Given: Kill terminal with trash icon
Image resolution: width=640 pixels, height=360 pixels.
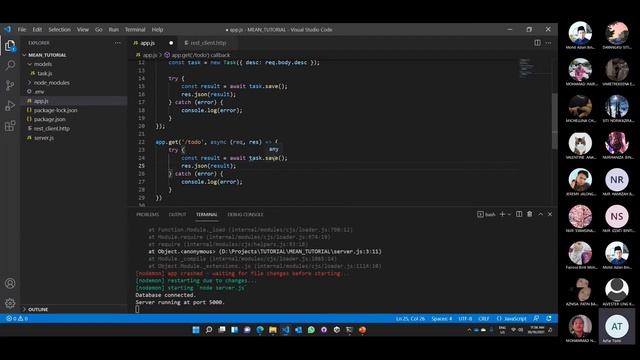Looking at the screenshot, I should [530, 214].
